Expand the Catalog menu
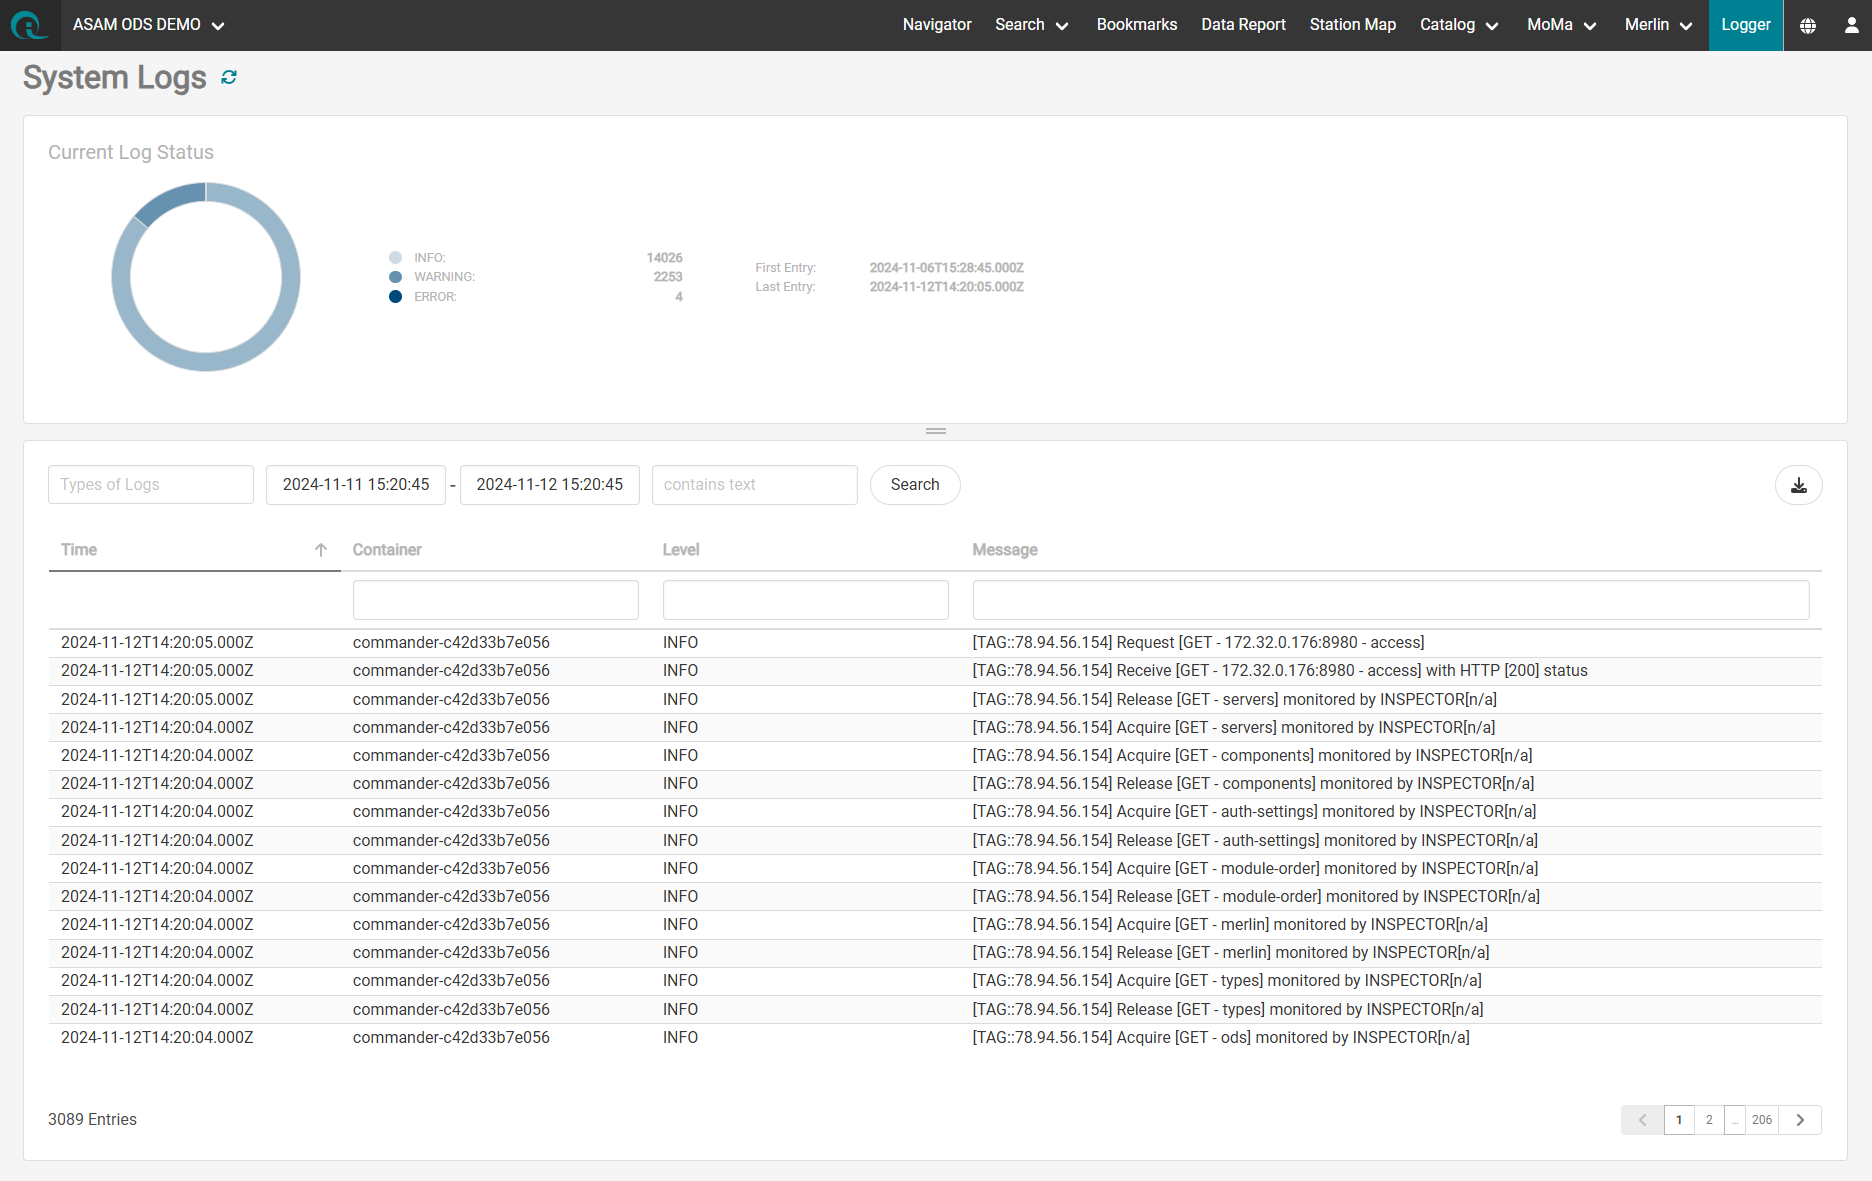The height and width of the screenshot is (1181, 1872). tap(1458, 25)
